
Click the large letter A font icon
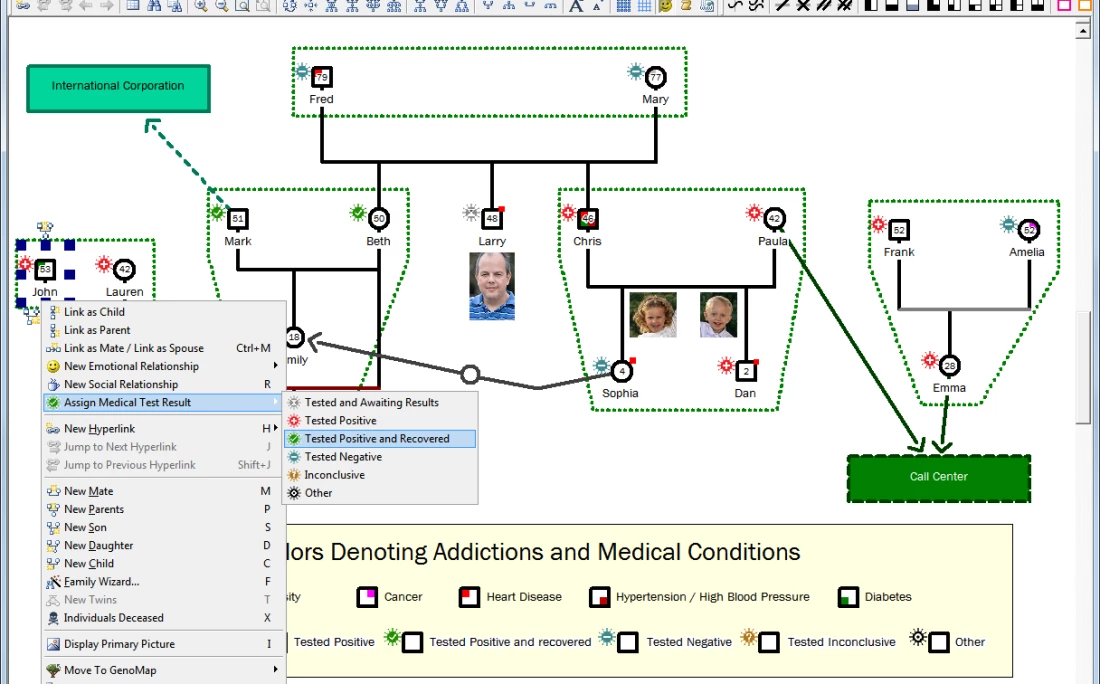pyautogui.click(x=576, y=5)
